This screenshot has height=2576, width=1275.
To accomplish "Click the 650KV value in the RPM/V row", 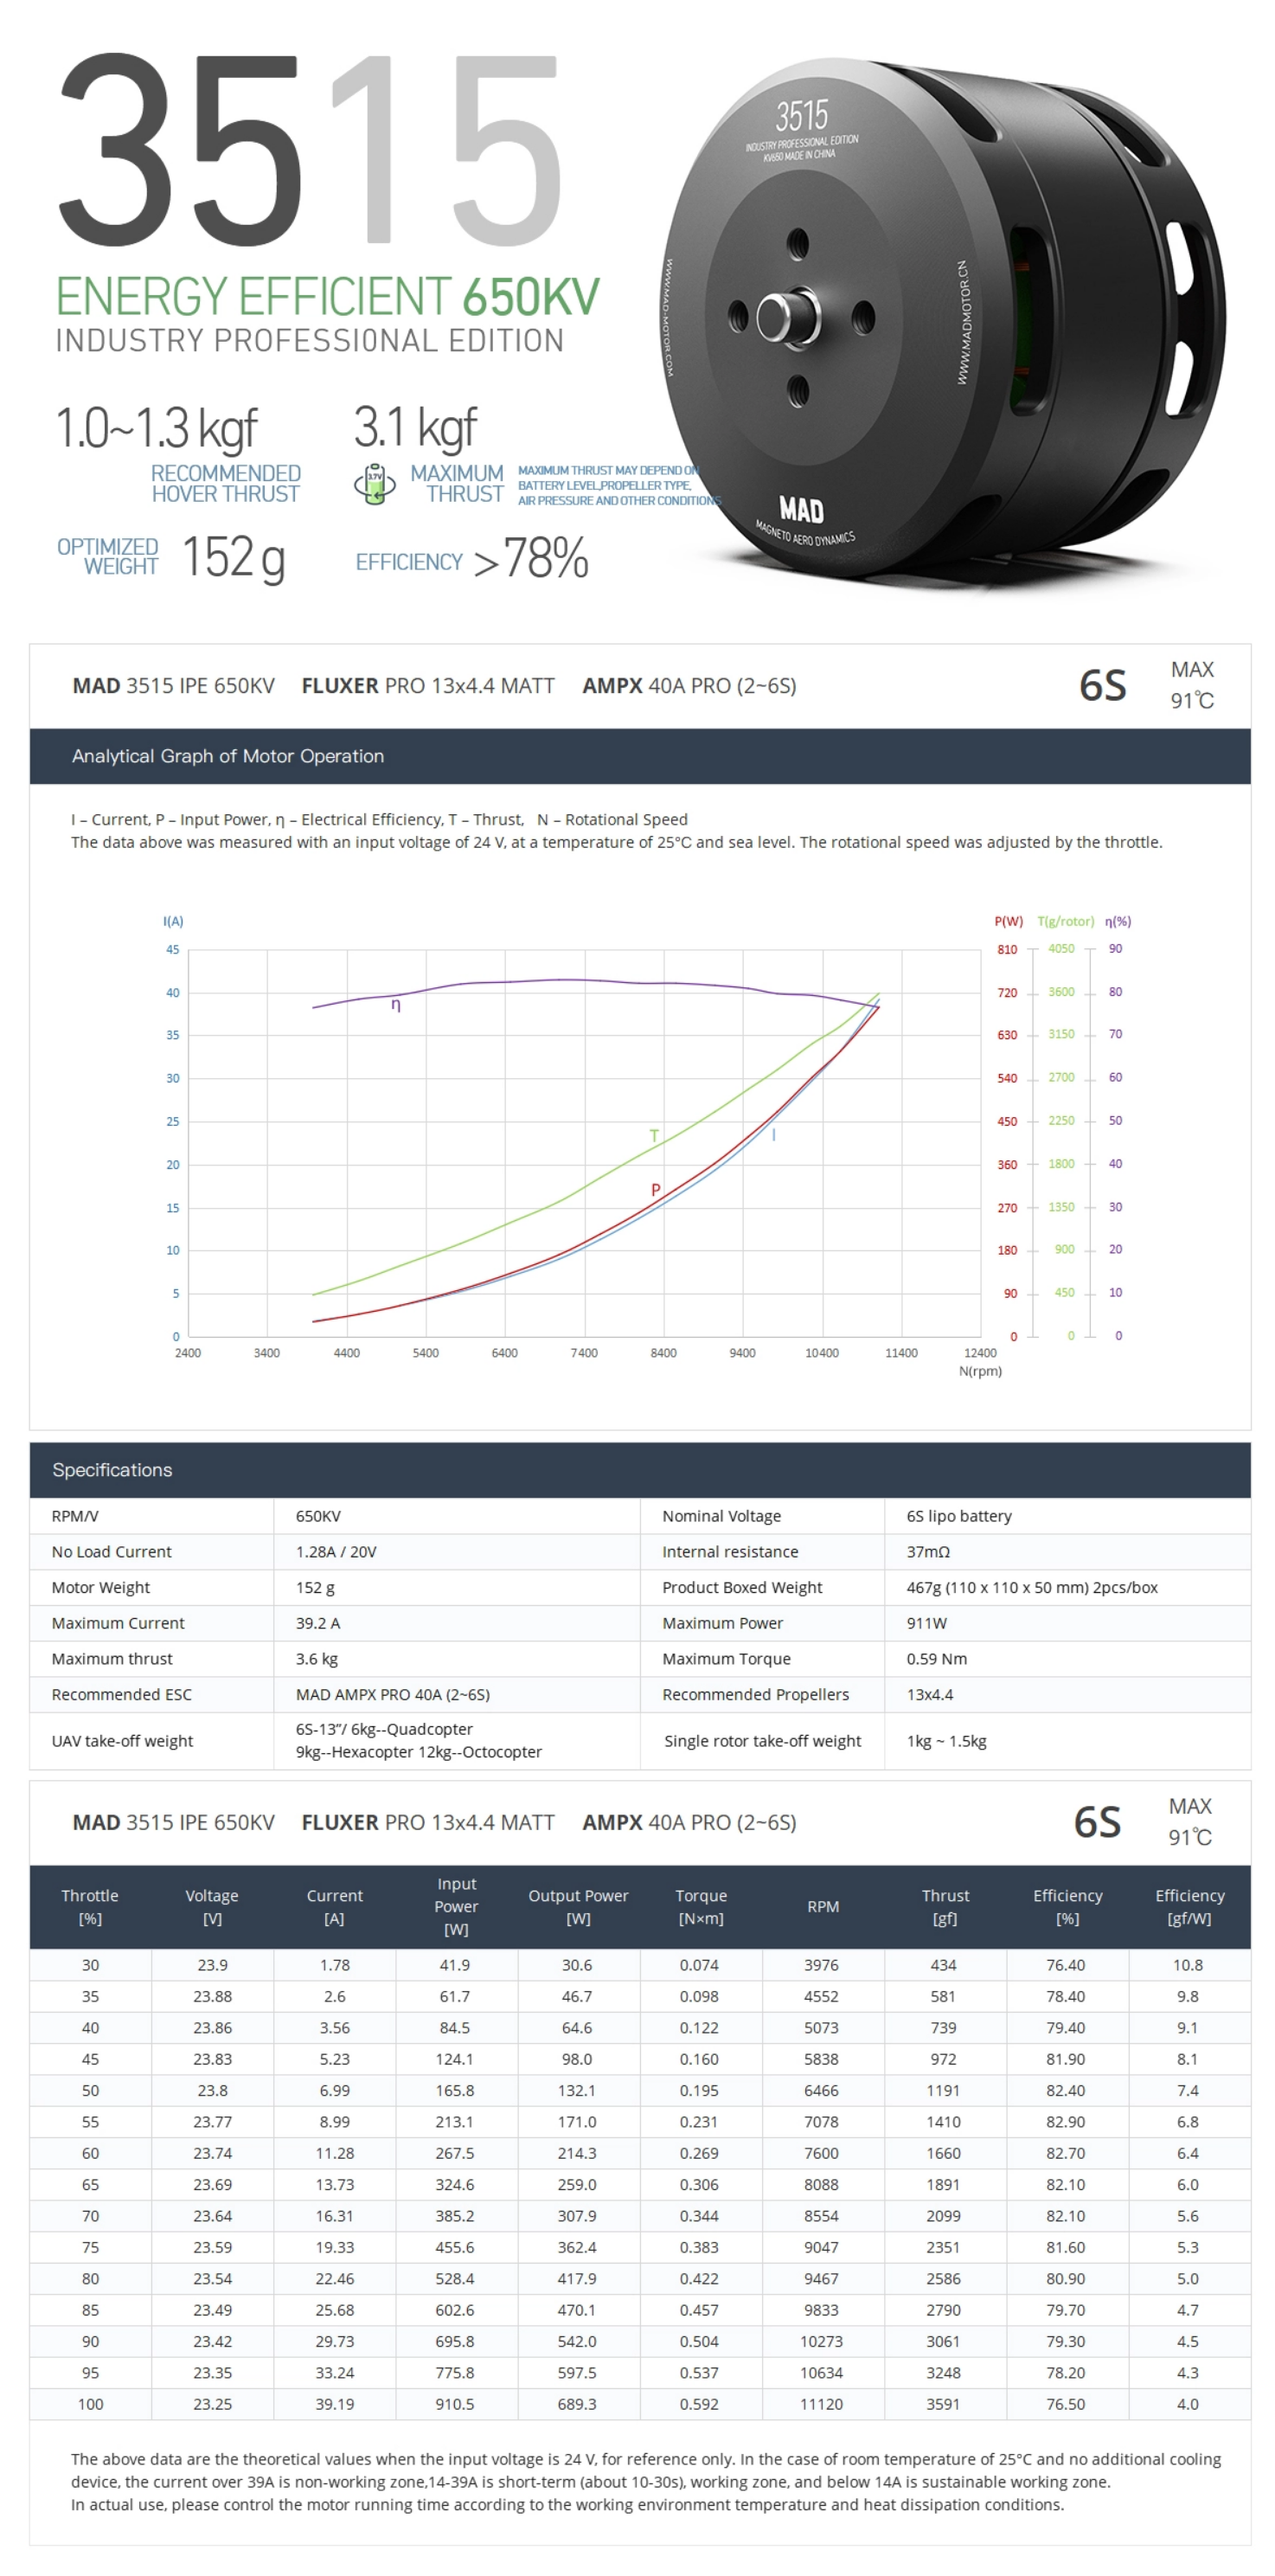I will click(318, 1516).
